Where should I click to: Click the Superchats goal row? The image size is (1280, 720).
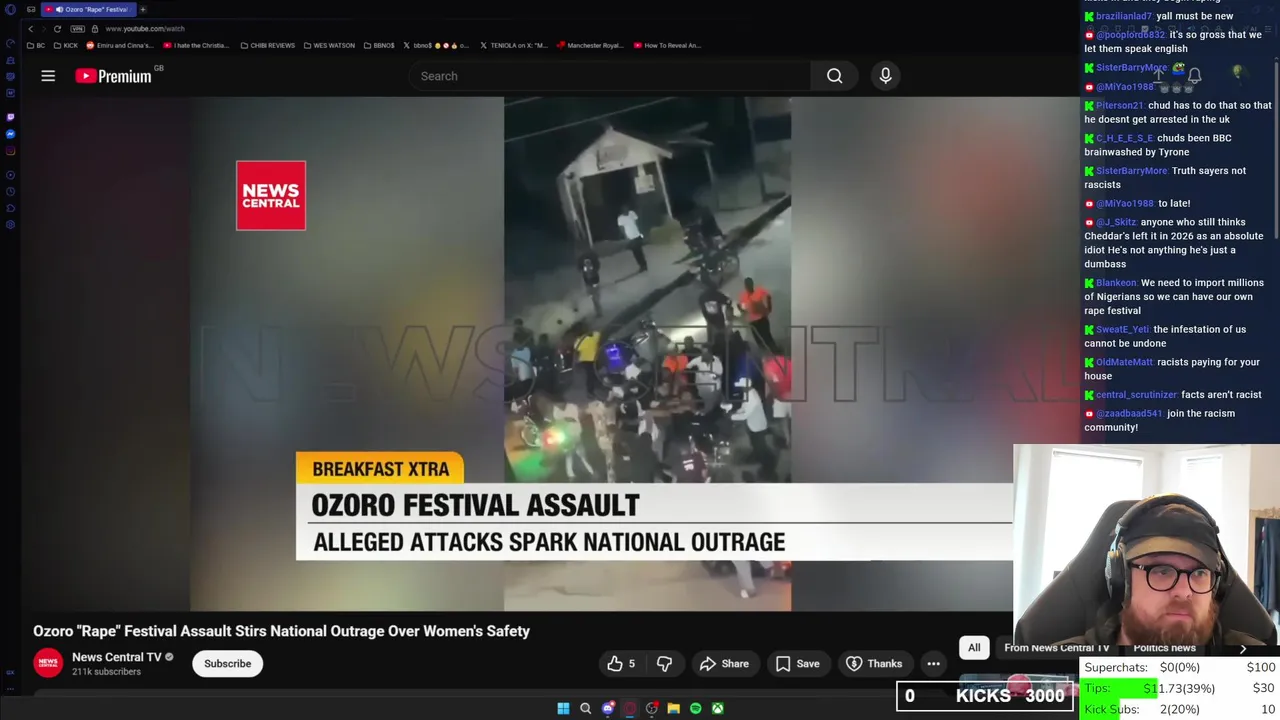pyautogui.click(x=1180, y=667)
